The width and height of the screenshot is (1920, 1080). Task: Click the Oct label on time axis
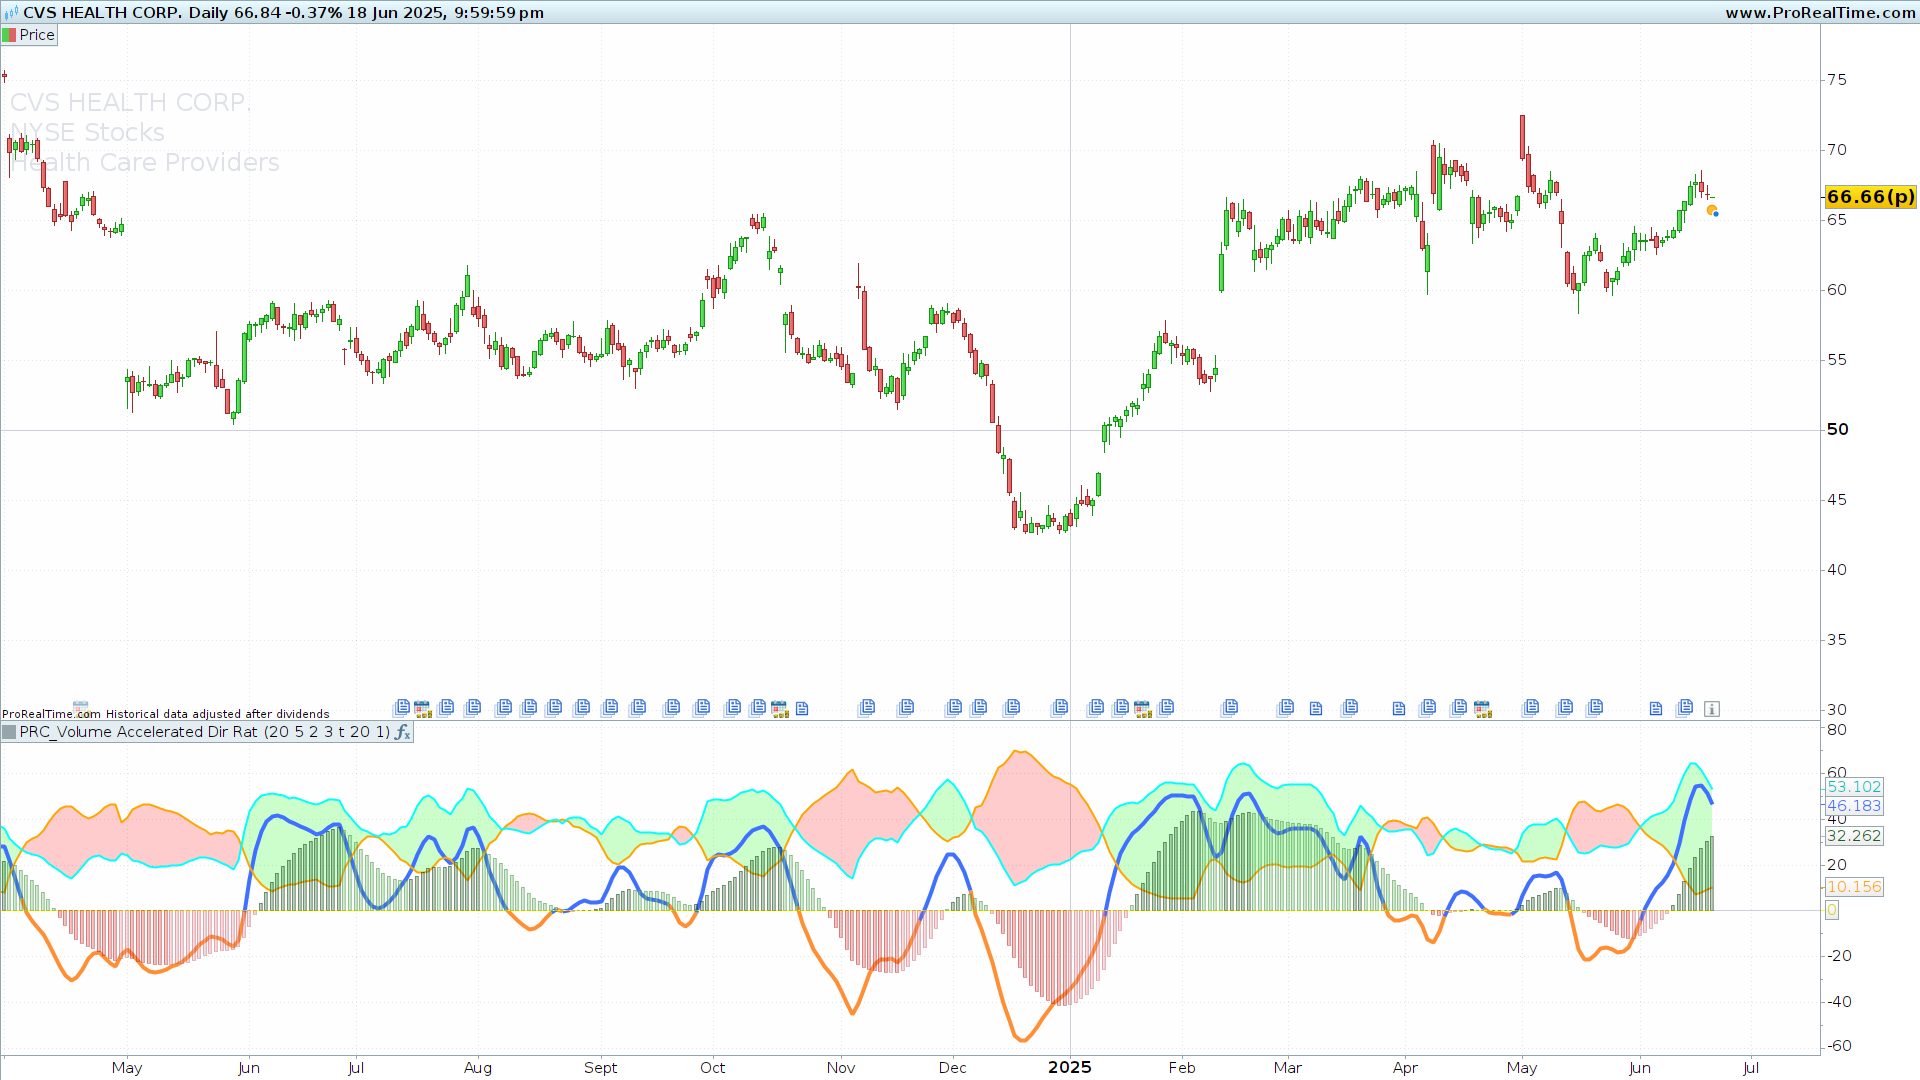click(x=713, y=1068)
